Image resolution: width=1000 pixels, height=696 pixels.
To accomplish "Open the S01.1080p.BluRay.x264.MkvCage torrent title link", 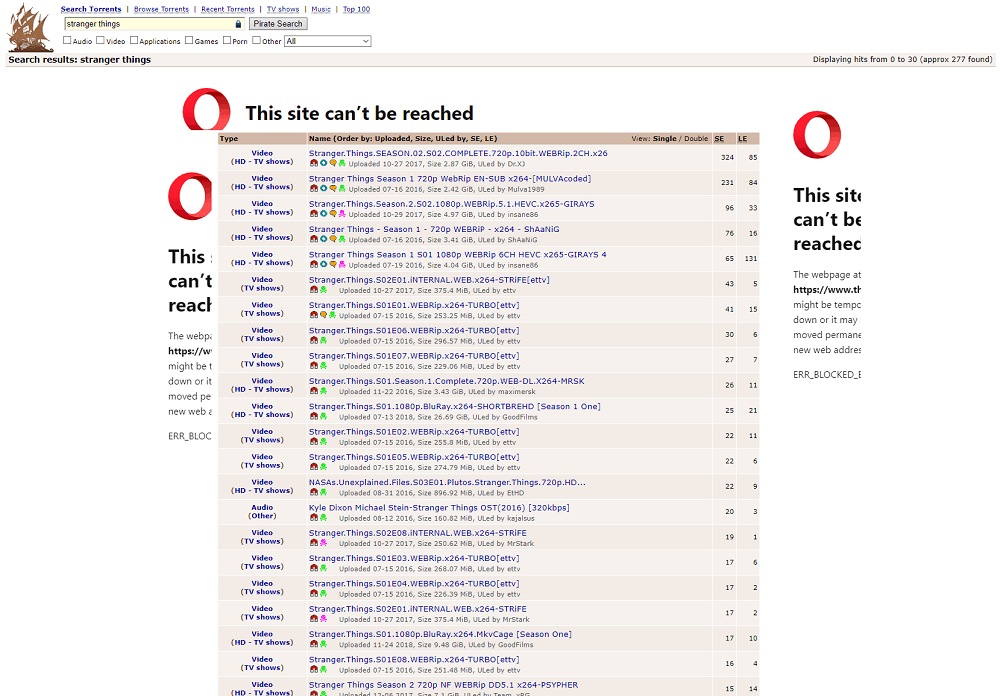I will coord(440,634).
